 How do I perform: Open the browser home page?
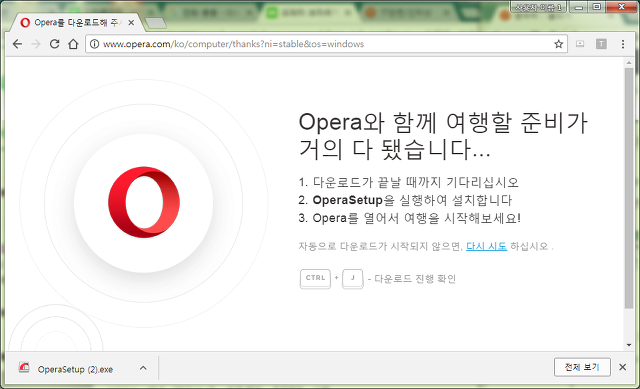[73, 44]
